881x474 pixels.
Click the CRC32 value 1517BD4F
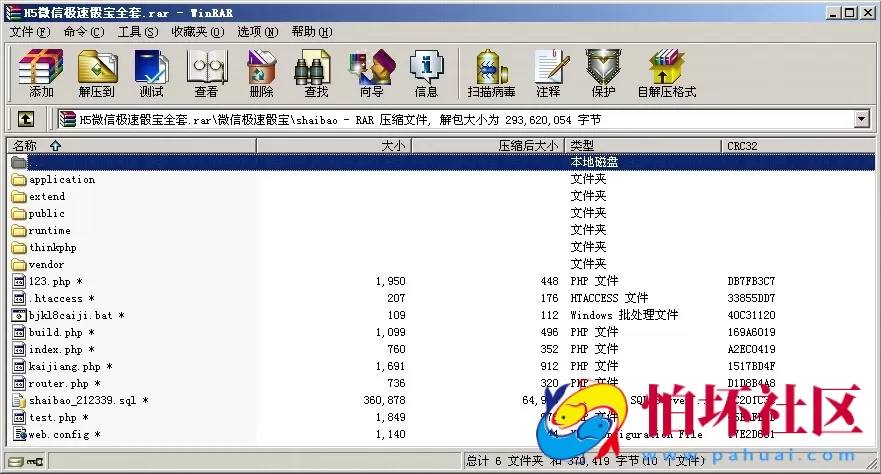751,366
